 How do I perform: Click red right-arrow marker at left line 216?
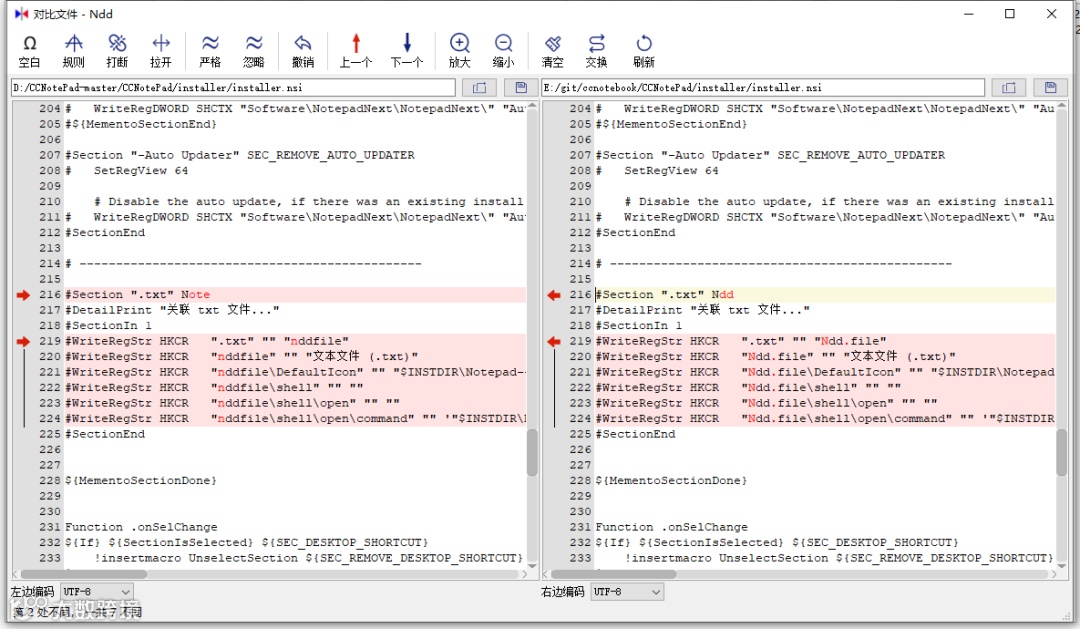point(23,295)
